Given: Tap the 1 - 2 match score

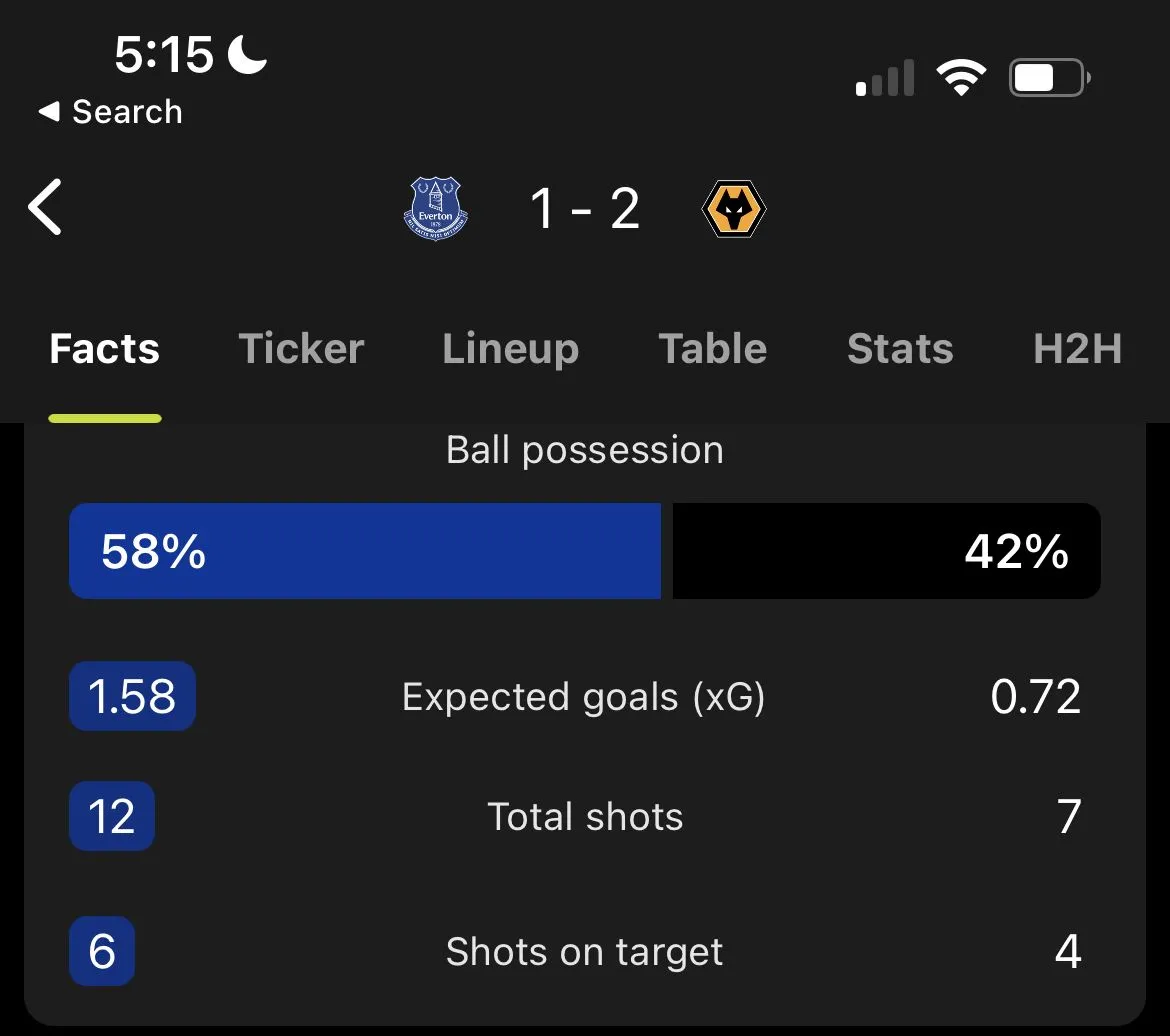Looking at the screenshot, I should pyautogui.click(x=585, y=209).
